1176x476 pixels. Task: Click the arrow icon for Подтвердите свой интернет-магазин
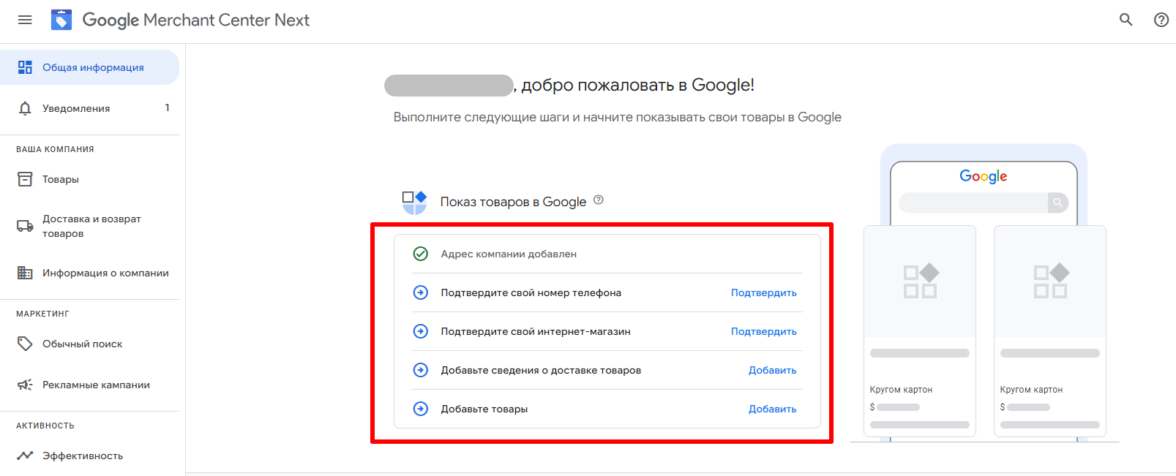tap(421, 331)
